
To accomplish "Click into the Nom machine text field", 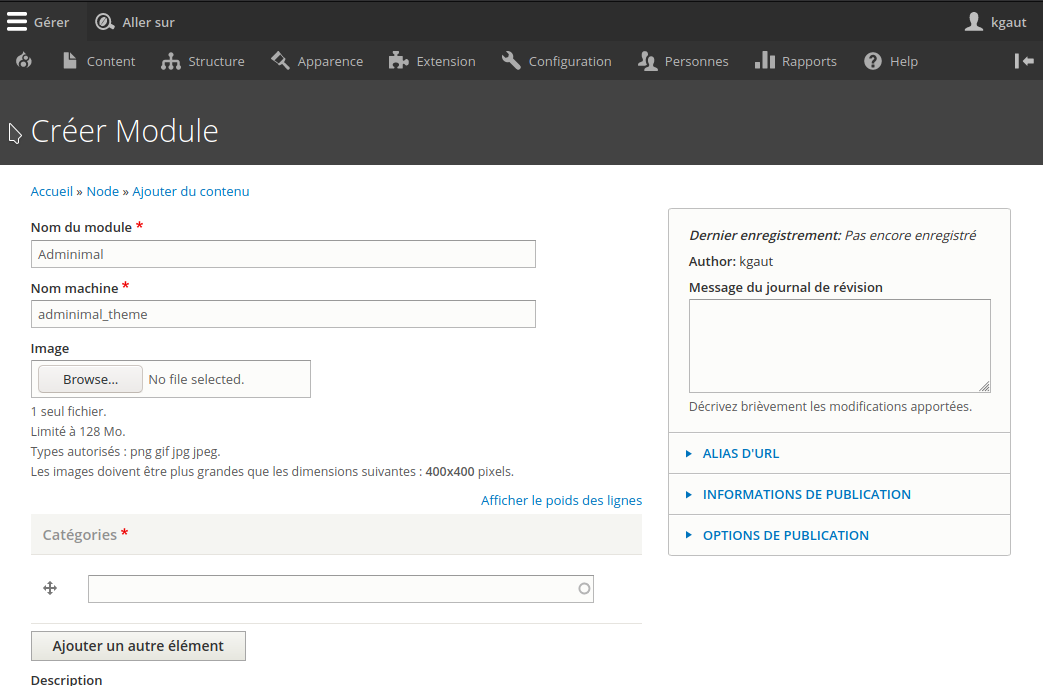I will [283, 314].
